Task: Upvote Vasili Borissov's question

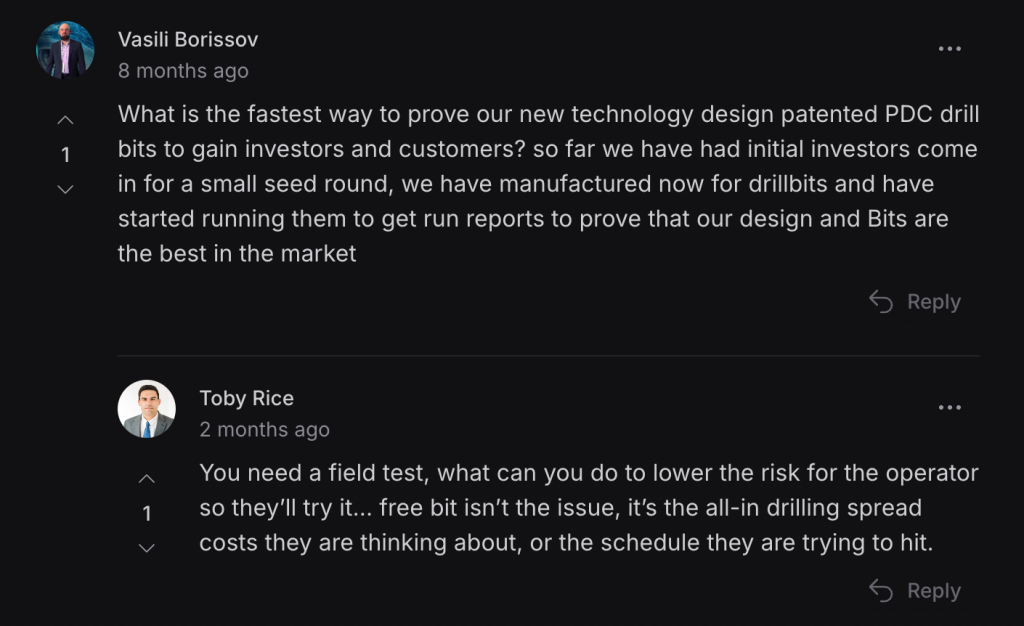Action: (65, 120)
